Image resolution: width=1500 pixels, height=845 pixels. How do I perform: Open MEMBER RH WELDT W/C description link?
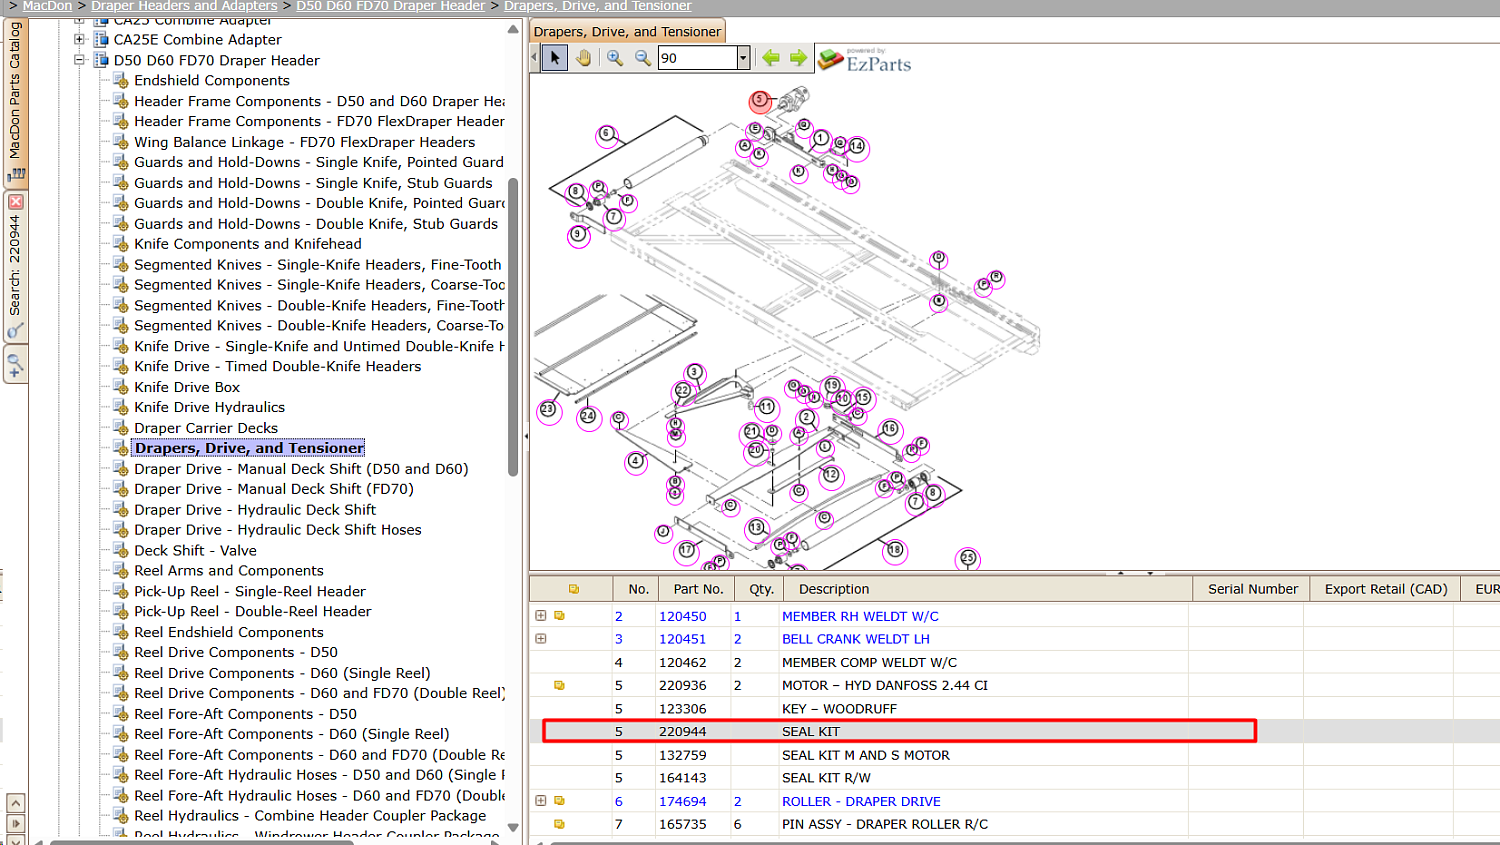click(x=860, y=617)
